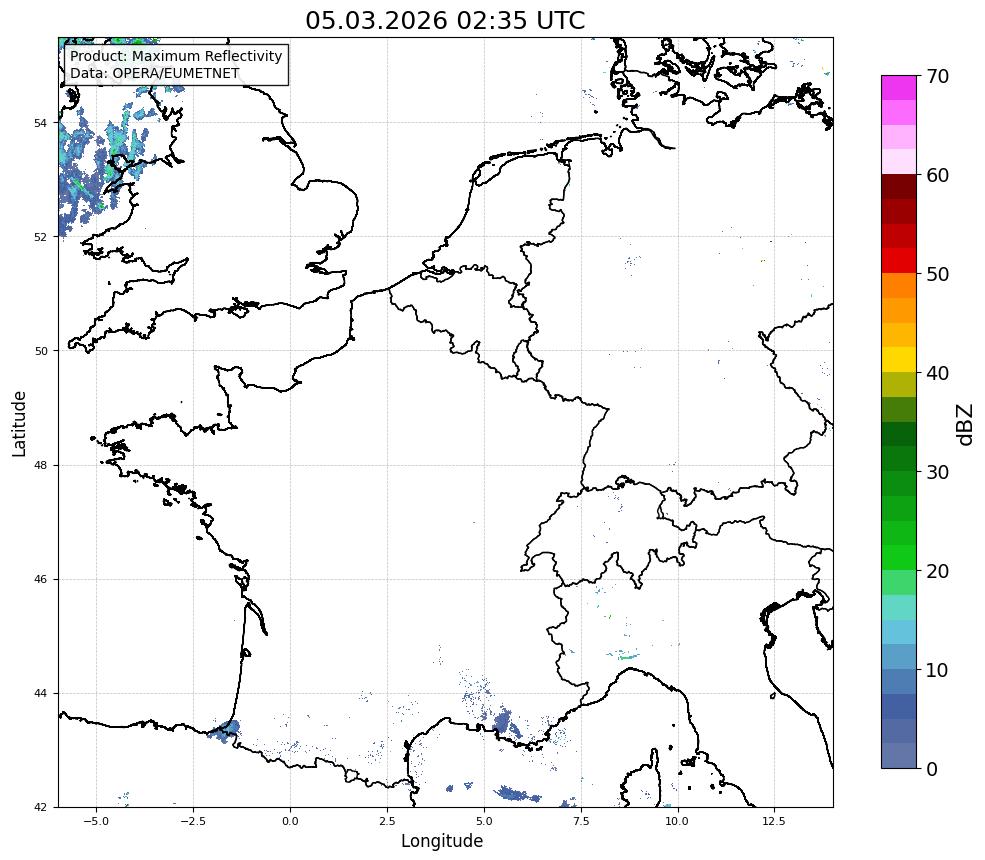Click the colorbar tick label 20
Viewport: 985px width, 860px height.
point(937,571)
